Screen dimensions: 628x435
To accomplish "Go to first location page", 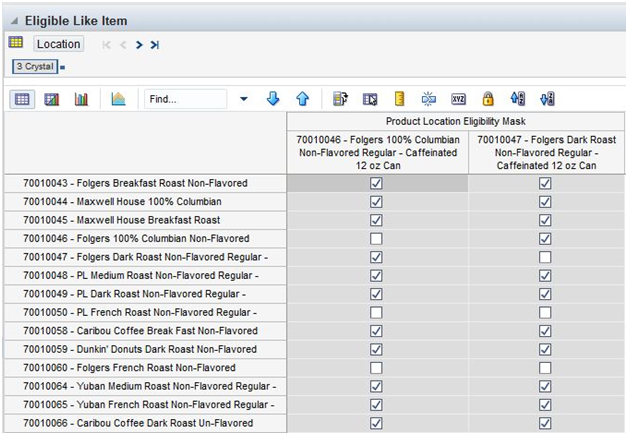I will [x=106, y=45].
